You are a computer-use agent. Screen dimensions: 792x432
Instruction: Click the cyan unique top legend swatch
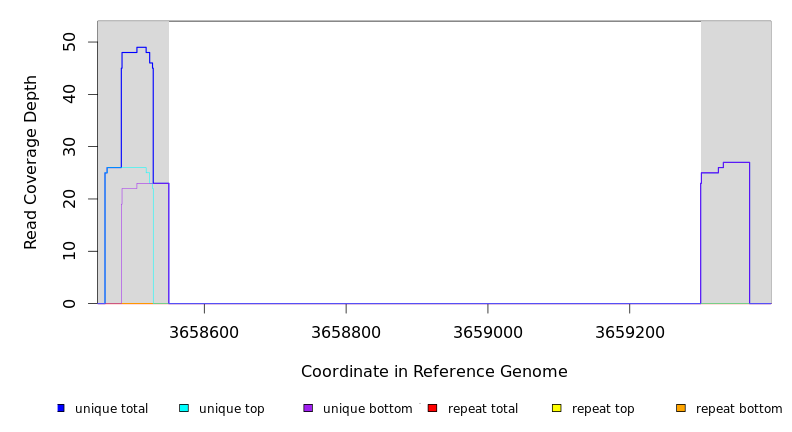click(x=184, y=408)
